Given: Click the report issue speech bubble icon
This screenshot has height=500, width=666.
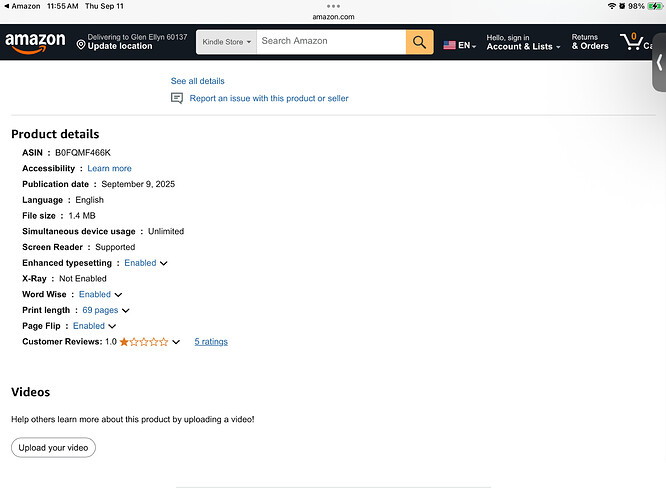Looking at the screenshot, I should [x=177, y=98].
